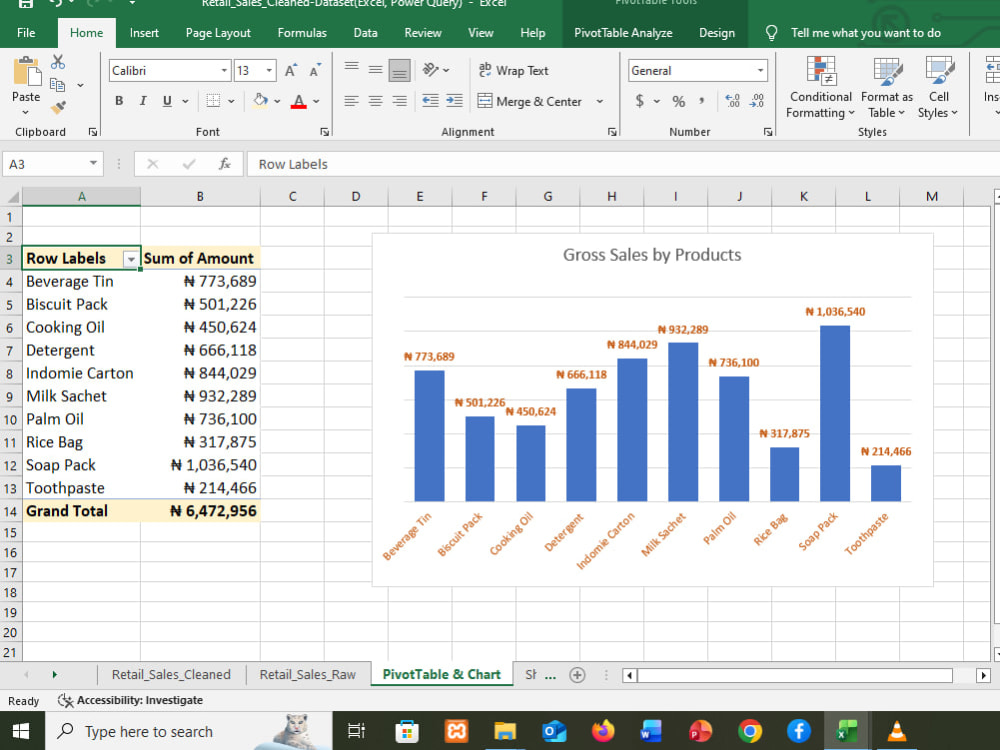Open Number format dialog launcher

768,132
